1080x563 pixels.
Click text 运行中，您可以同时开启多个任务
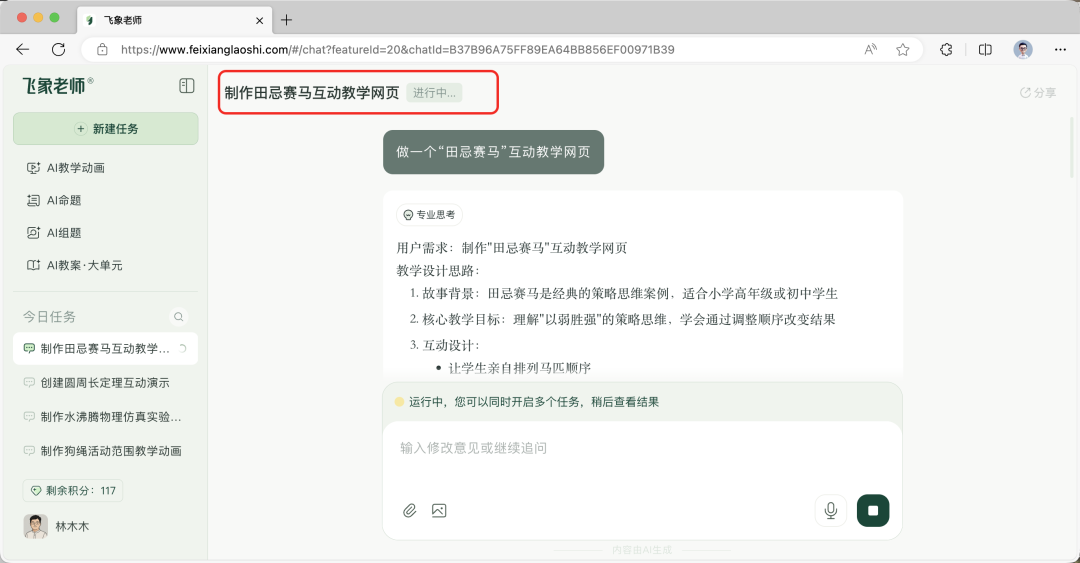point(534,402)
